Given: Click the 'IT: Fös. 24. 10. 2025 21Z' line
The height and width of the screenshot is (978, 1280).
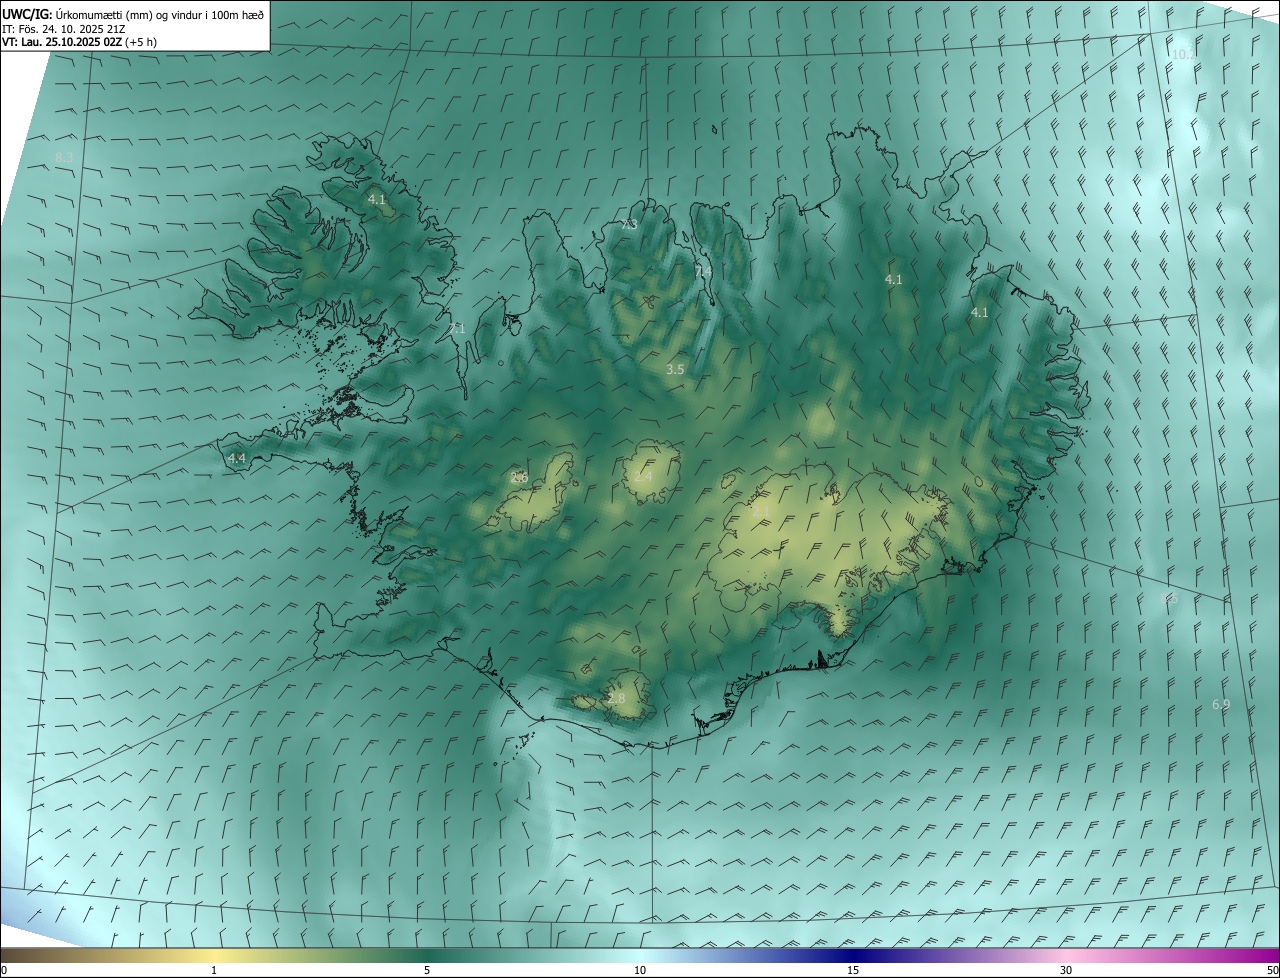Looking at the screenshot, I should coord(63,28).
